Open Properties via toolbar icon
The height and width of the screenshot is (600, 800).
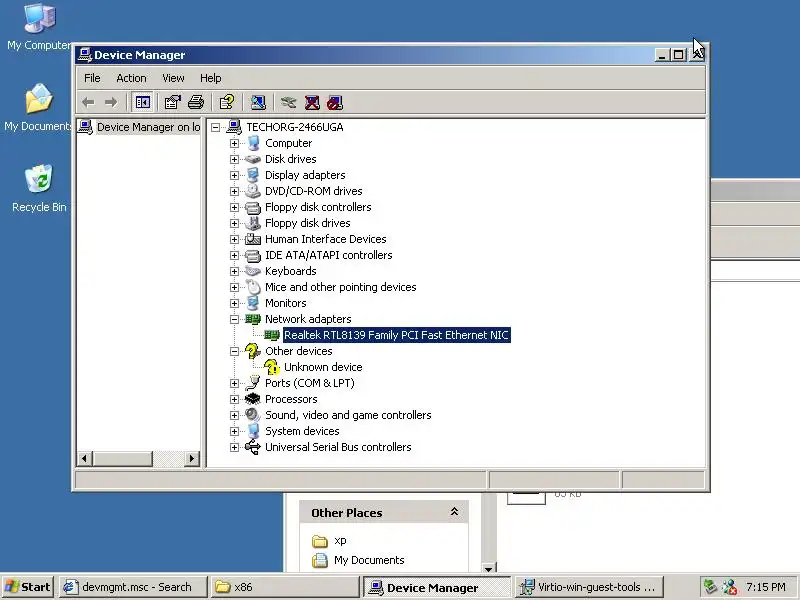pyautogui.click(x=172, y=103)
